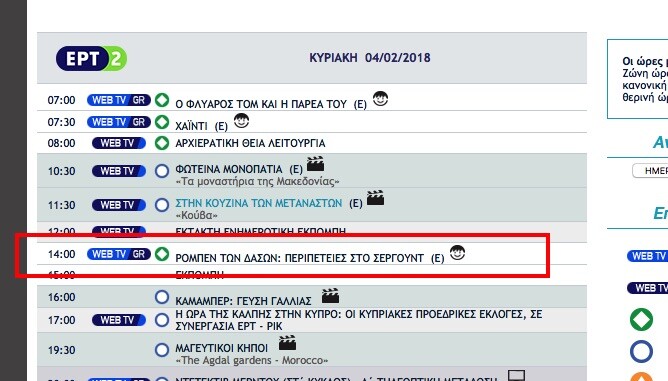Image resolution: width=668 pixels, height=381 pixels.
Task: Select the ΑΡΧΙΕΡΑΤΙΚΗ ΘΕΙΑ ΛΕΙΤΟΥΡΓΙΑ programme row
Action: coord(312,143)
